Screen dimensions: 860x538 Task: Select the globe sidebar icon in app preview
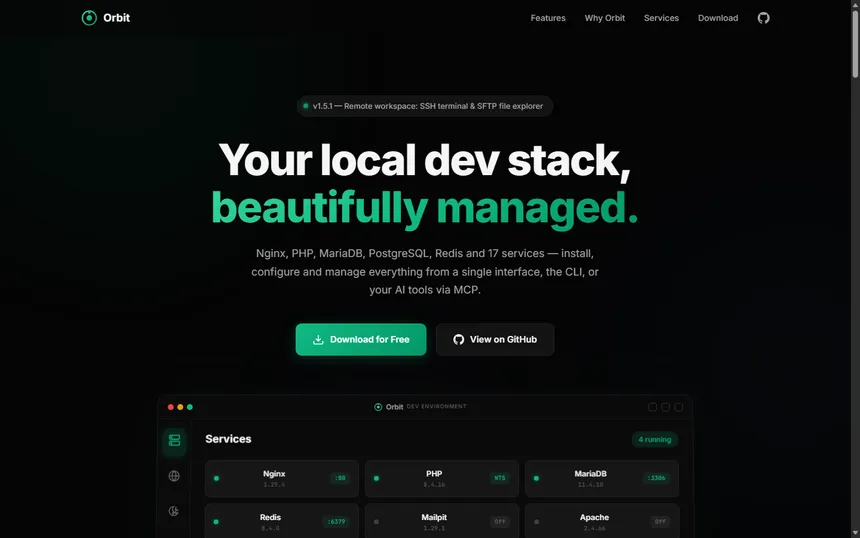pos(174,476)
